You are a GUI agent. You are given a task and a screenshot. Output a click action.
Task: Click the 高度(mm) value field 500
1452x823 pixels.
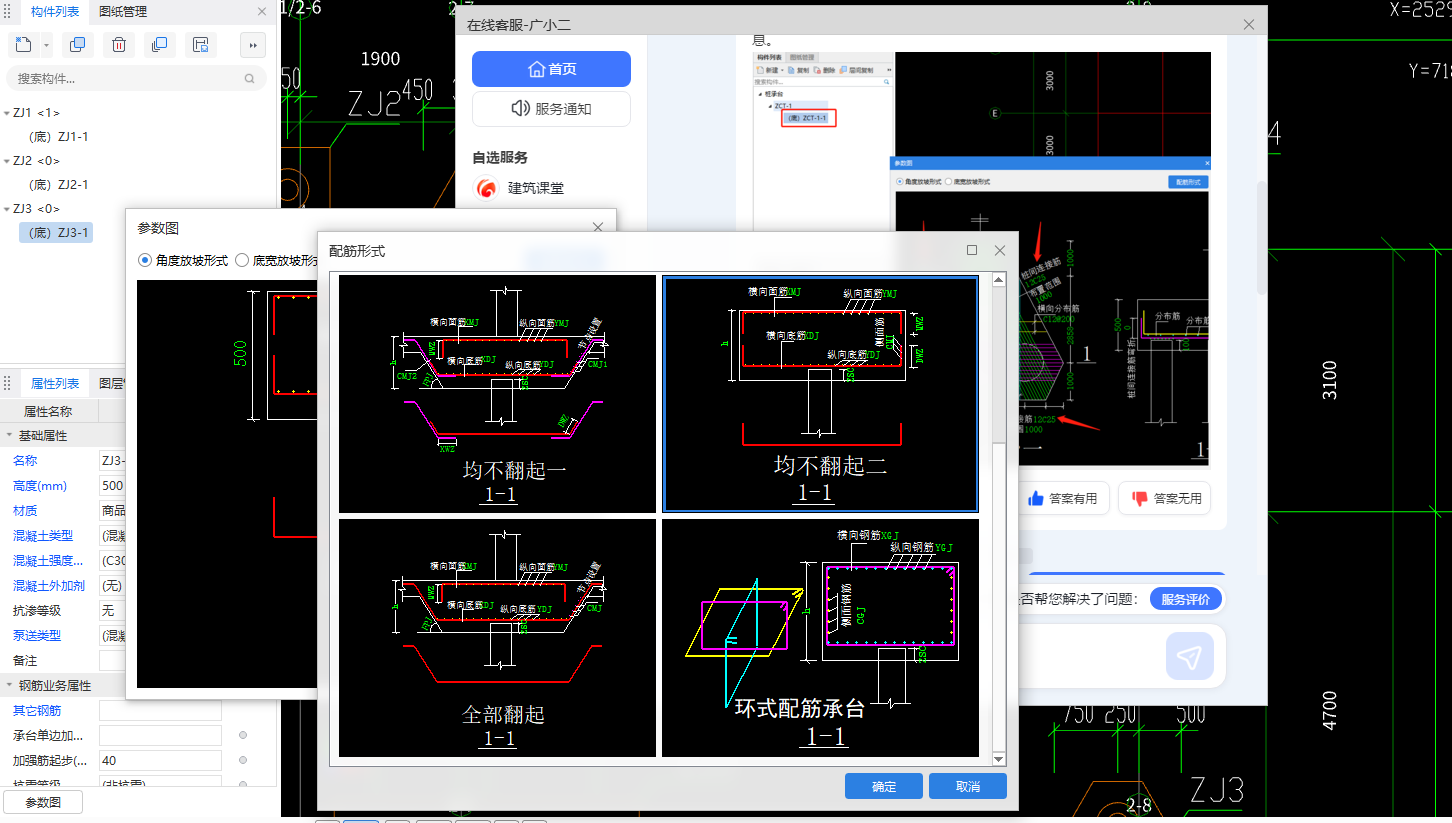click(x=112, y=486)
